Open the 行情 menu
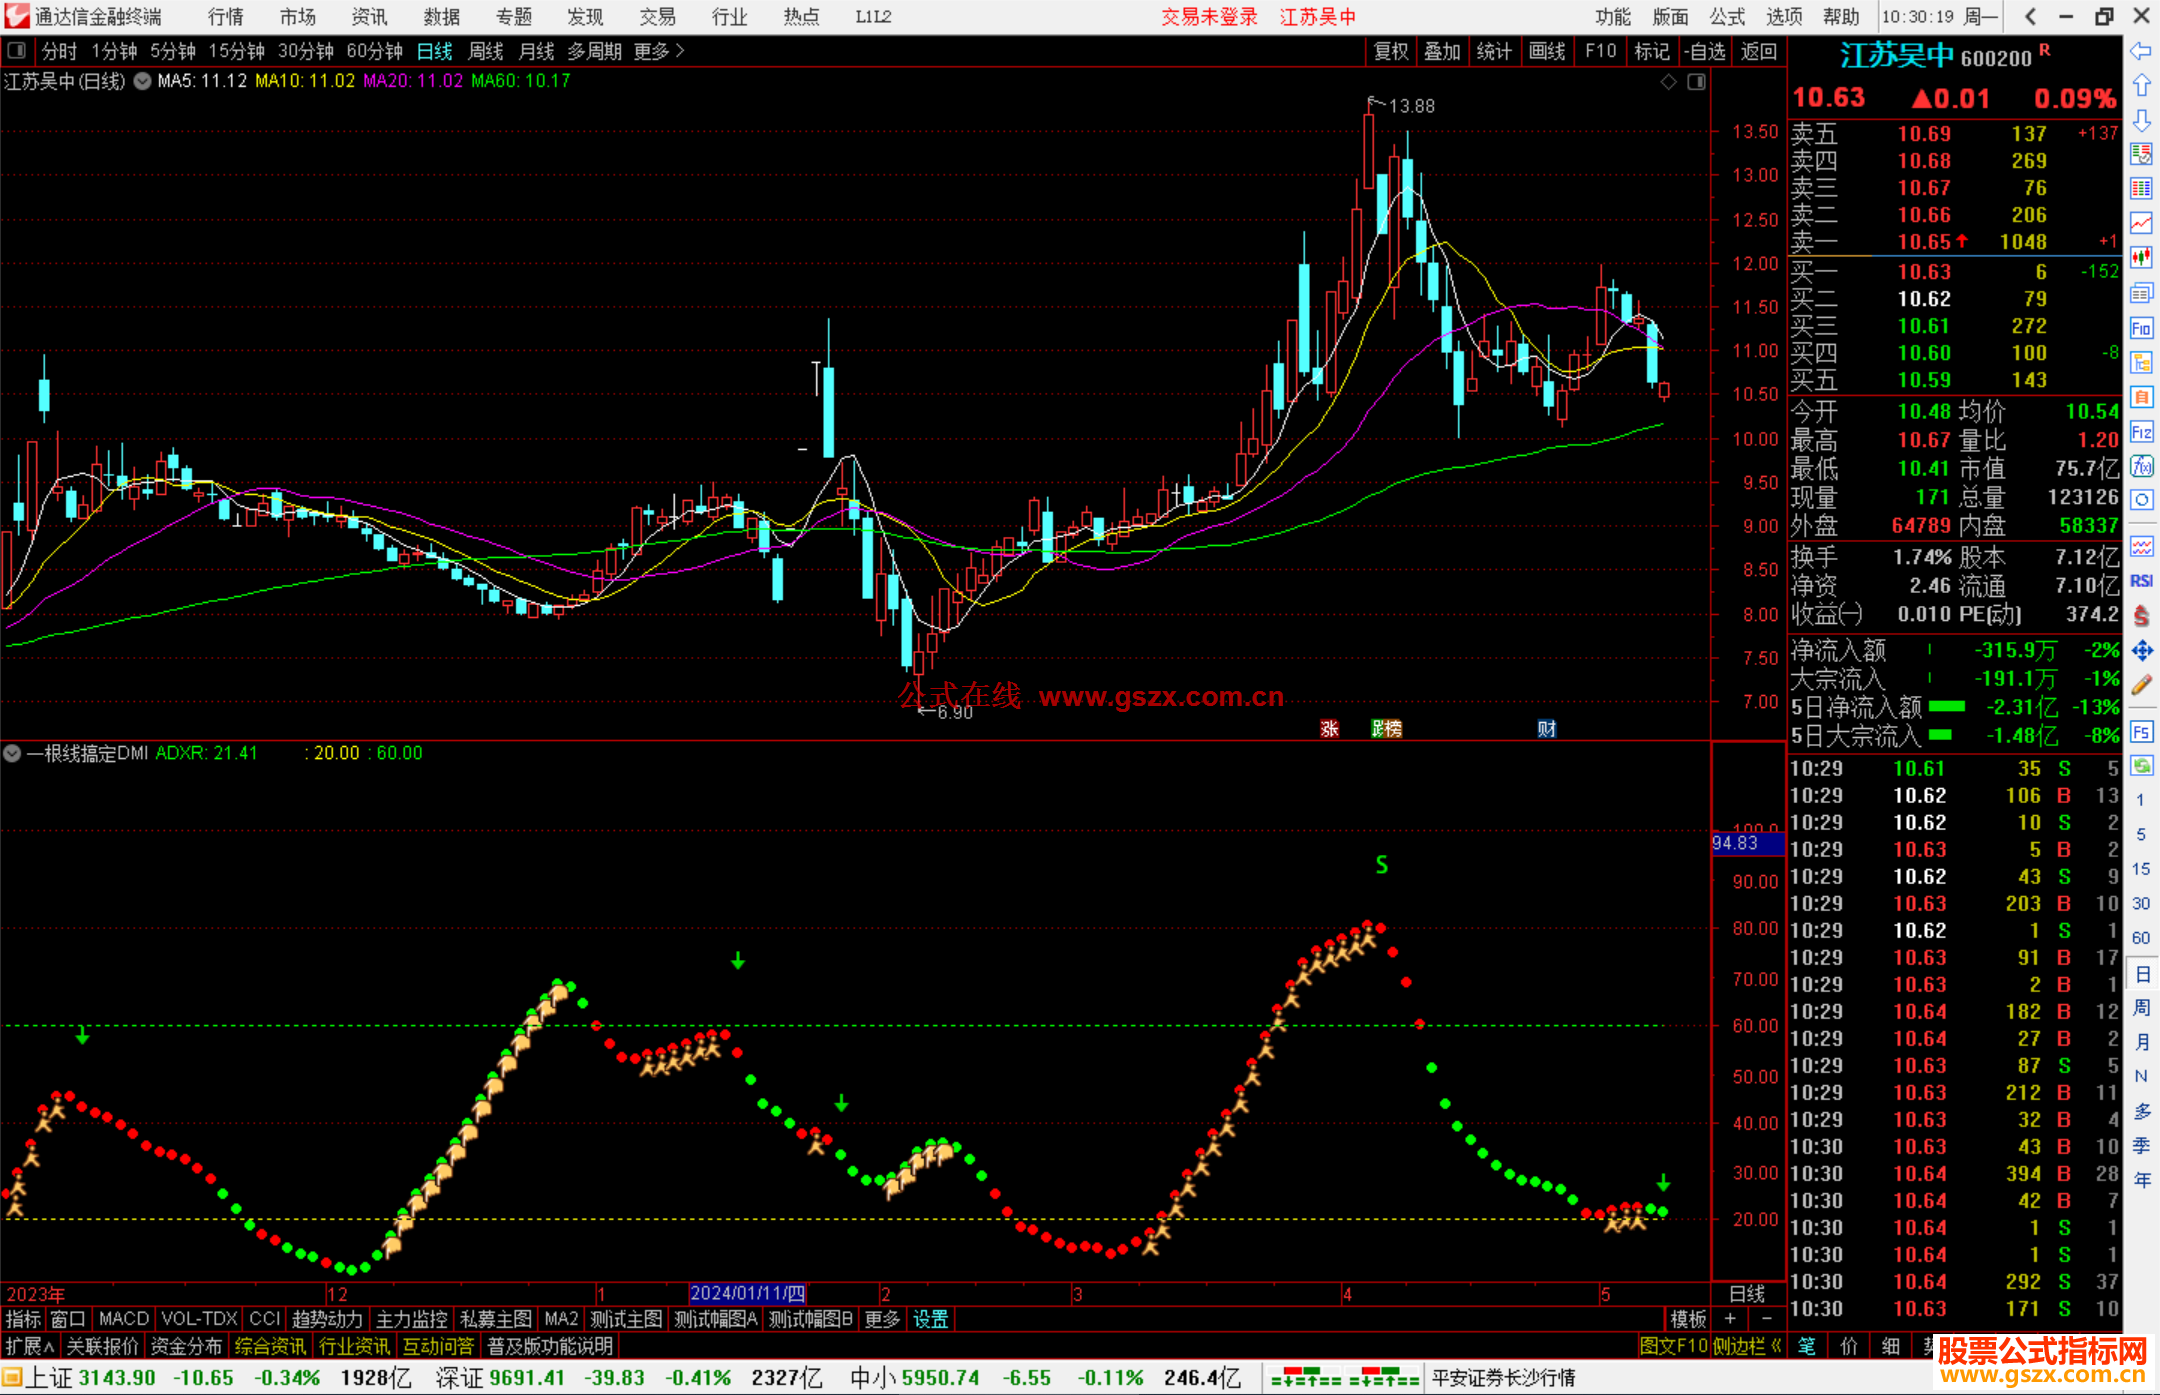The height and width of the screenshot is (1395, 2160). [226, 17]
